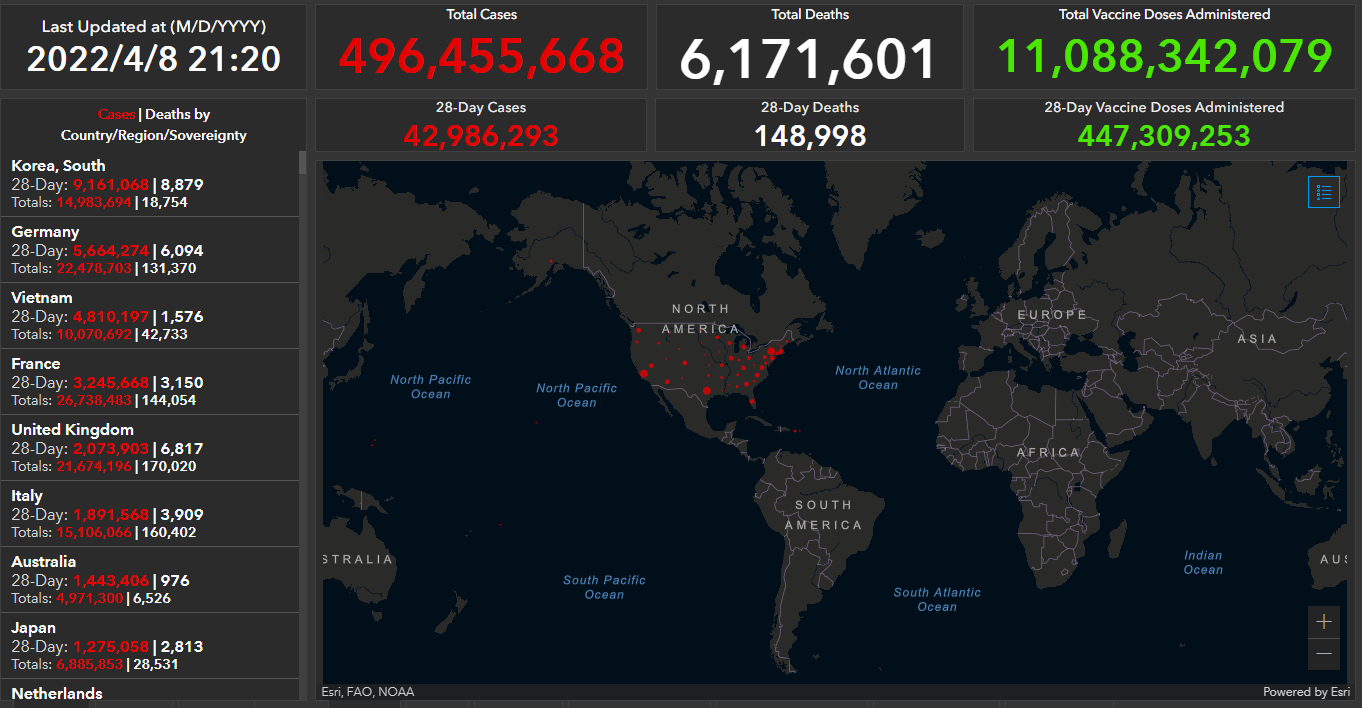Click the South Pacific Ocean map label

[604, 587]
